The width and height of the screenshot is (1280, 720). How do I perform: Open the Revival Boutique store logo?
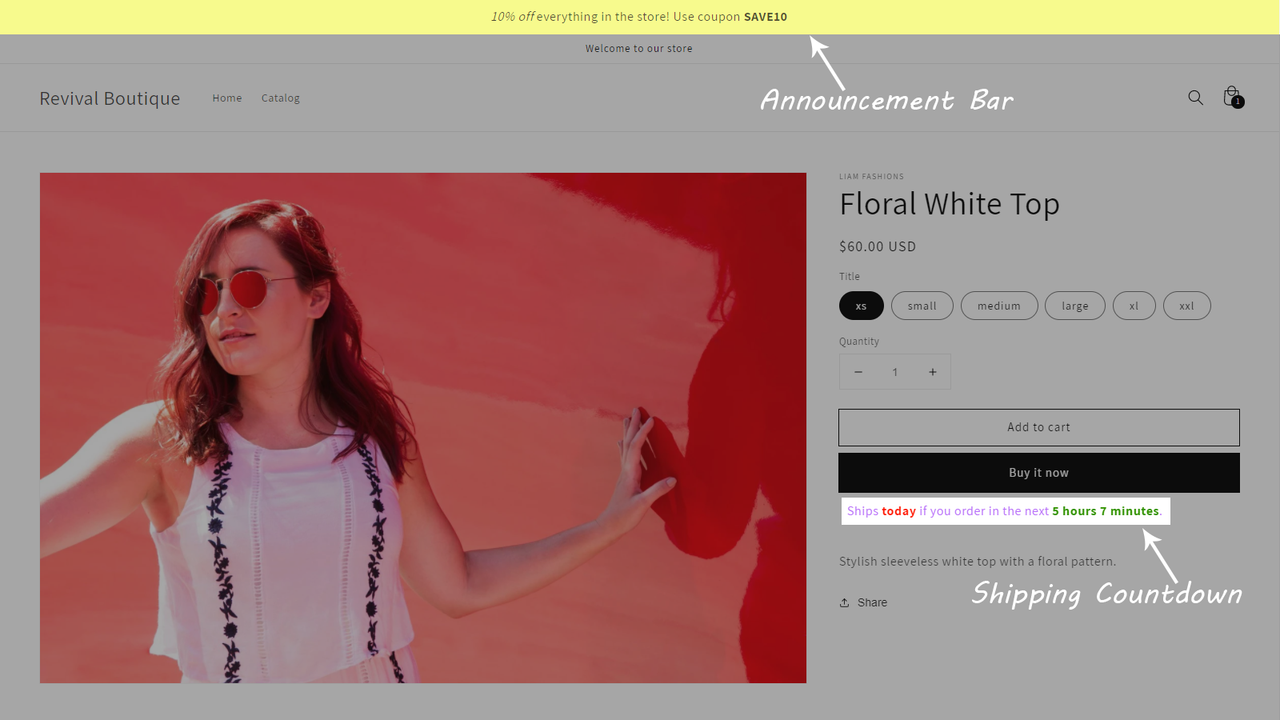[x=109, y=97]
